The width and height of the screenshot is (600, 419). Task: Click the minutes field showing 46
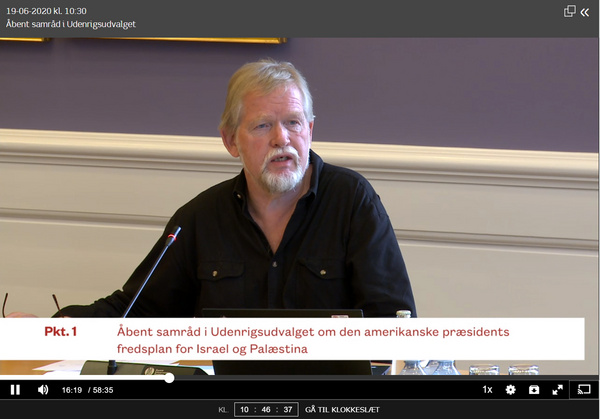point(266,409)
